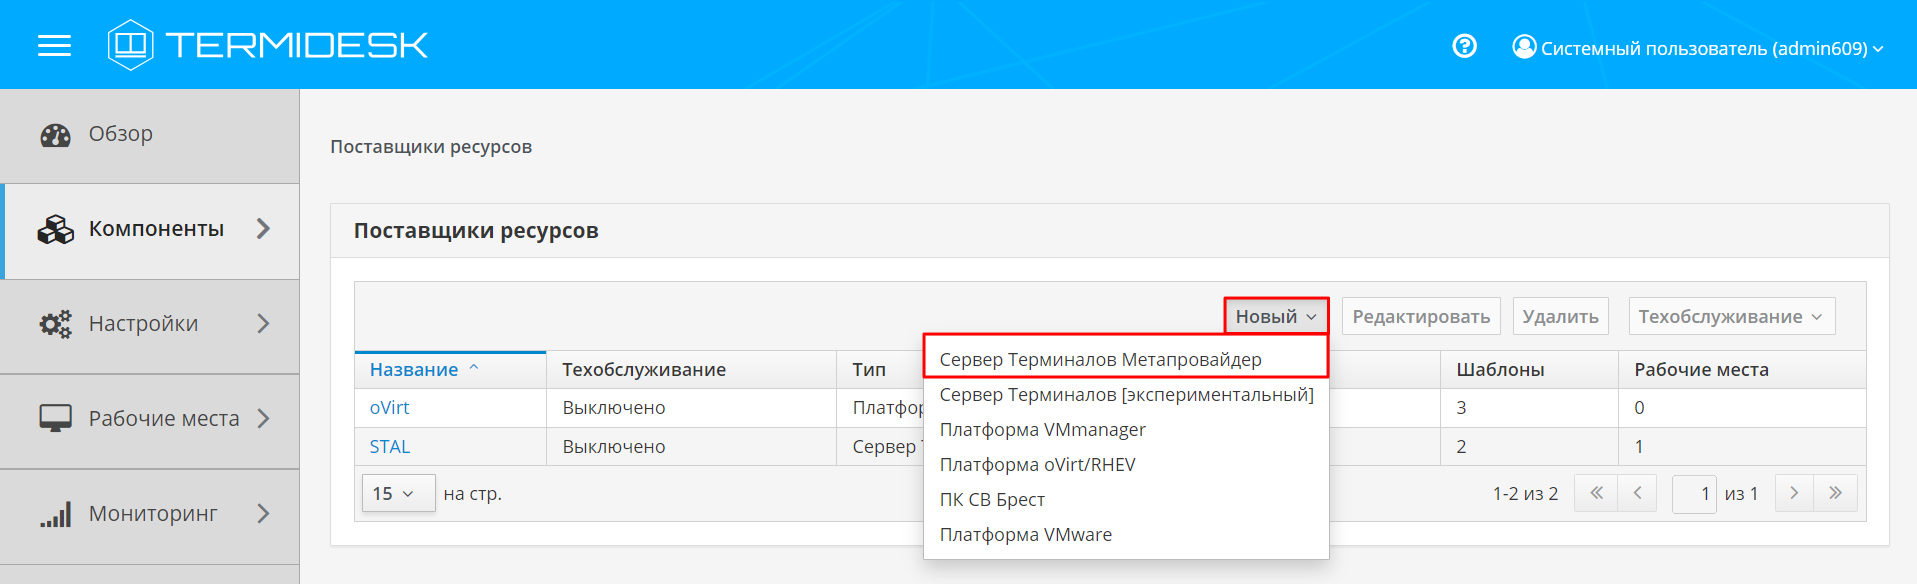This screenshot has width=1917, height=584.
Task: Click next page arrow icon
Action: click(1794, 493)
